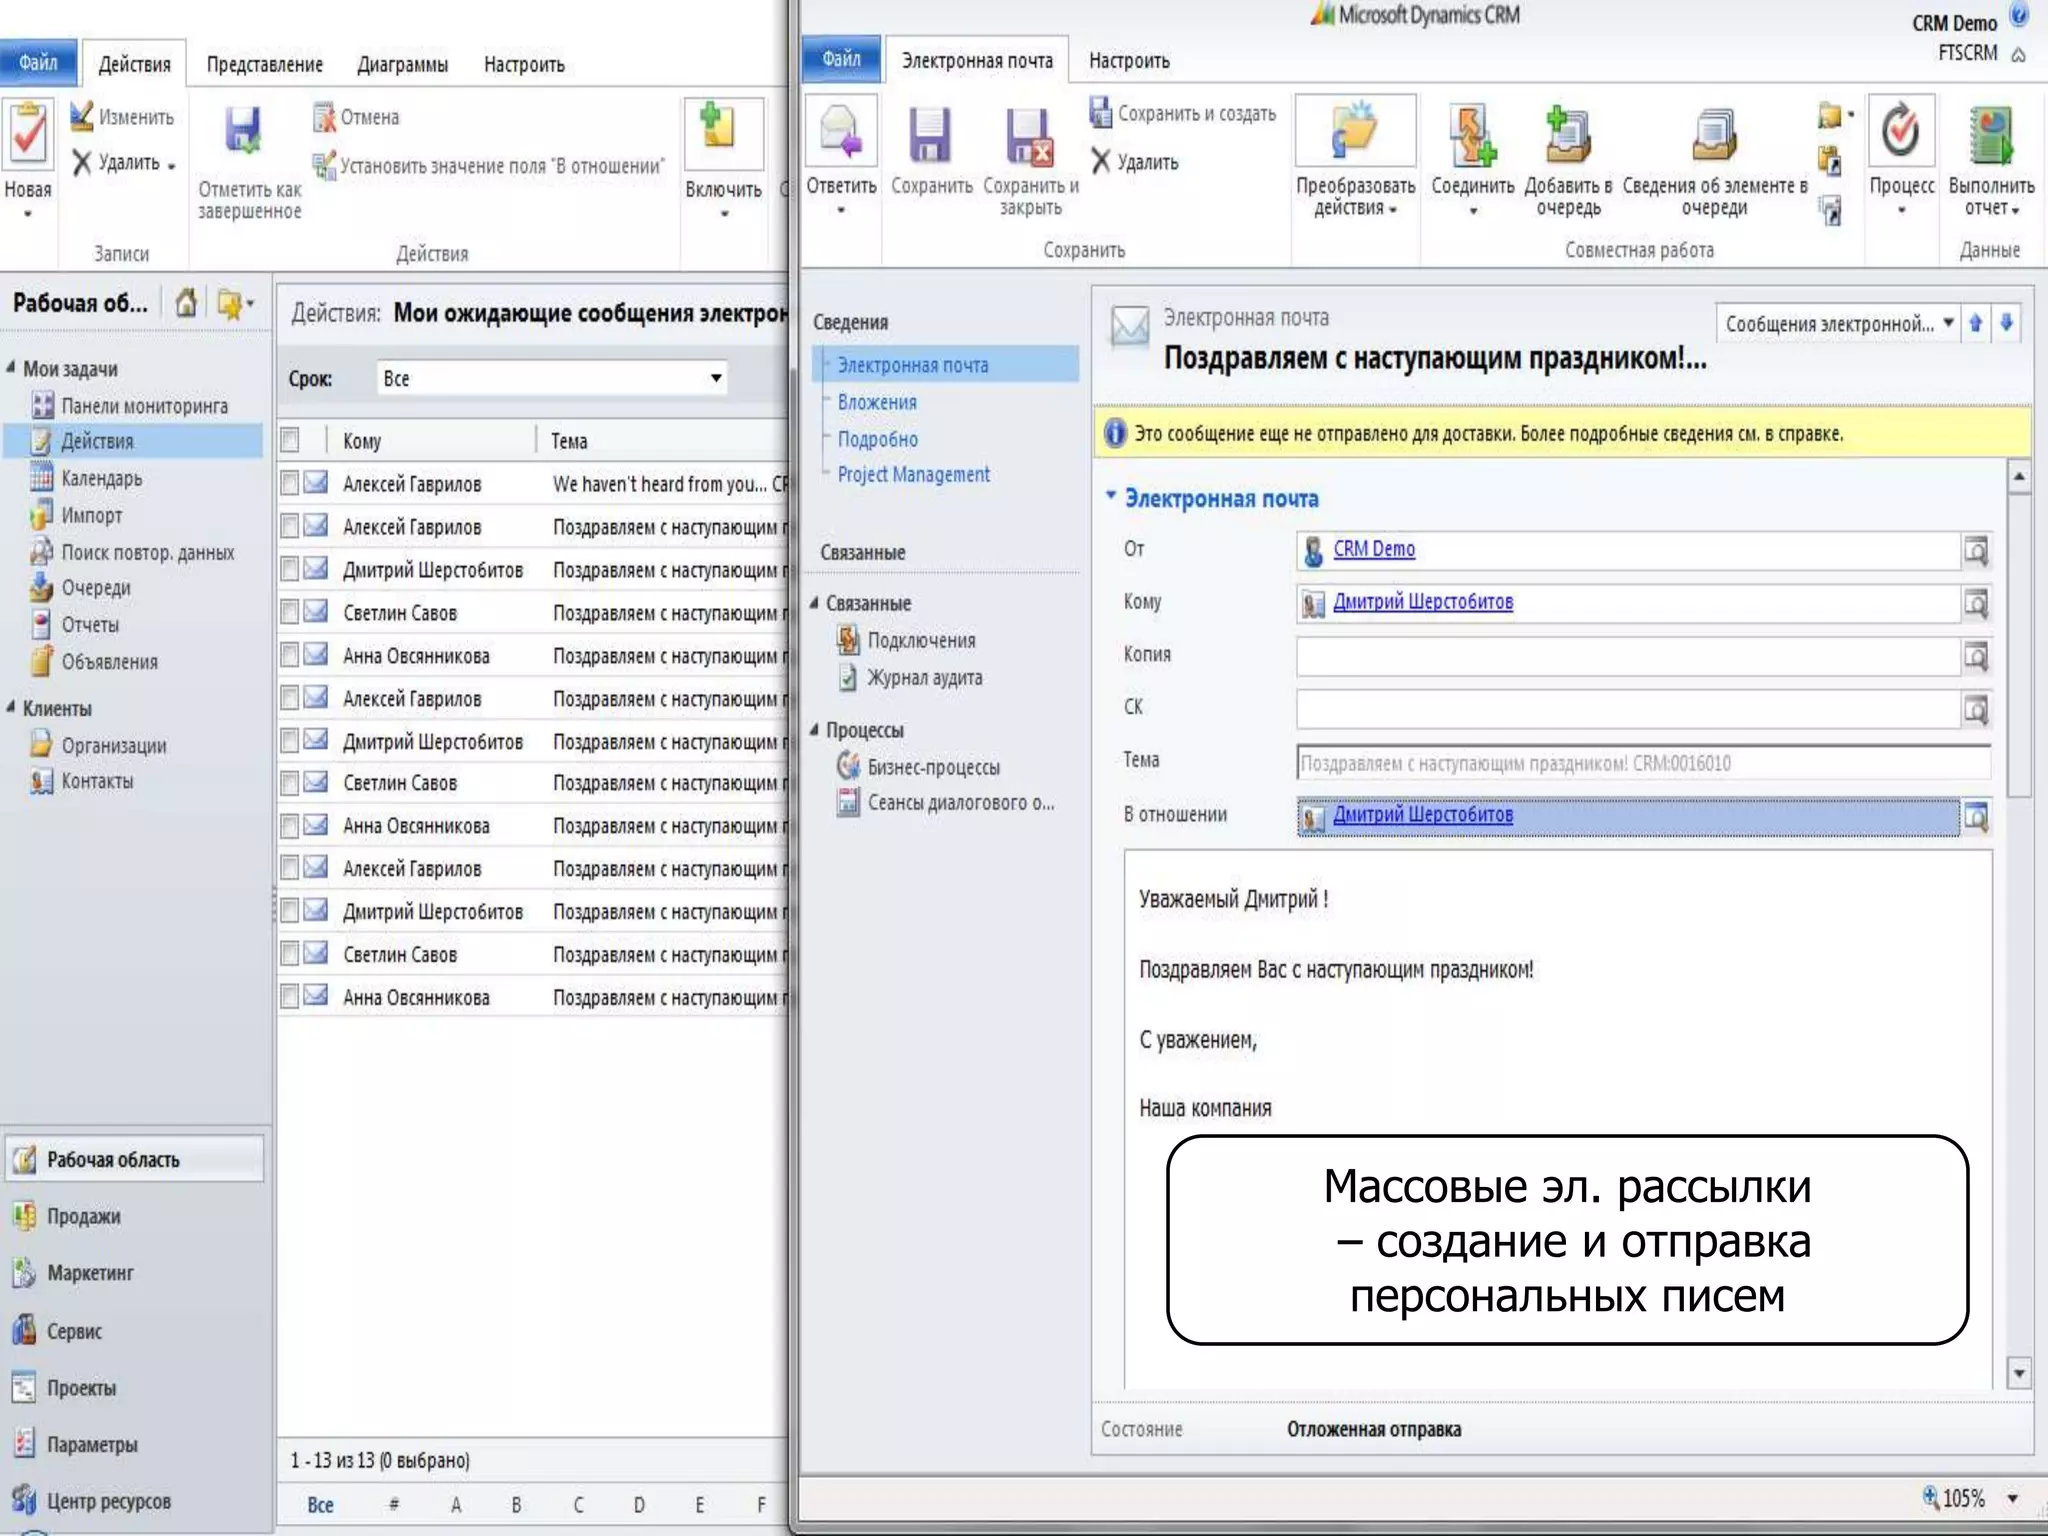
Task: Click the Connect (Соединить) icon
Action: tap(1472, 136)
